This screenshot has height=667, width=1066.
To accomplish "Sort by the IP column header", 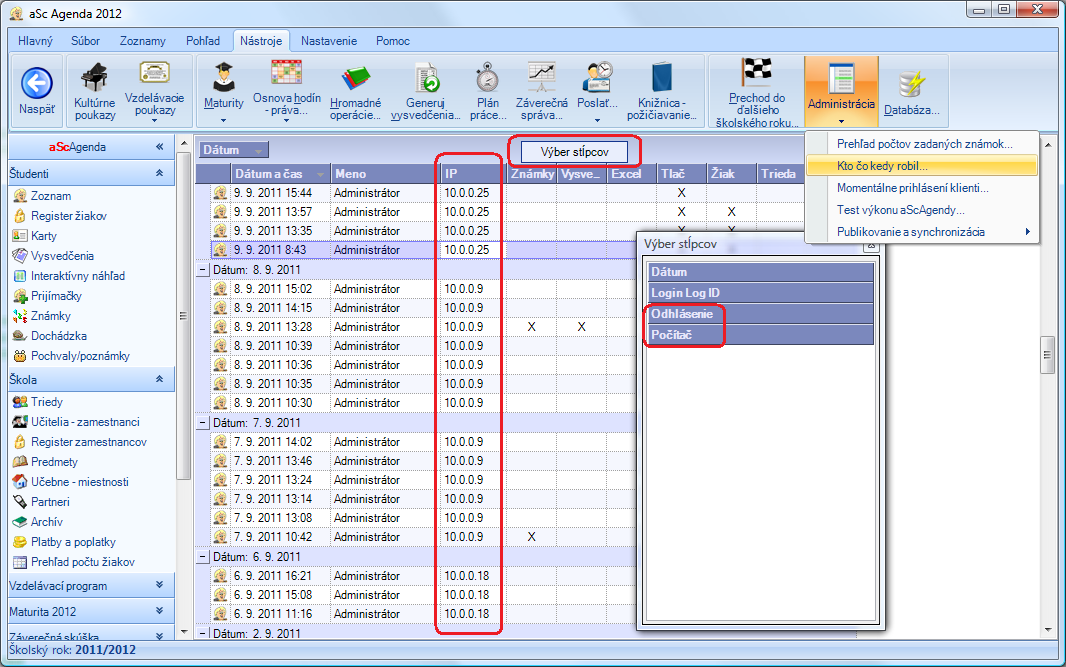I will [x=472, y=174].
